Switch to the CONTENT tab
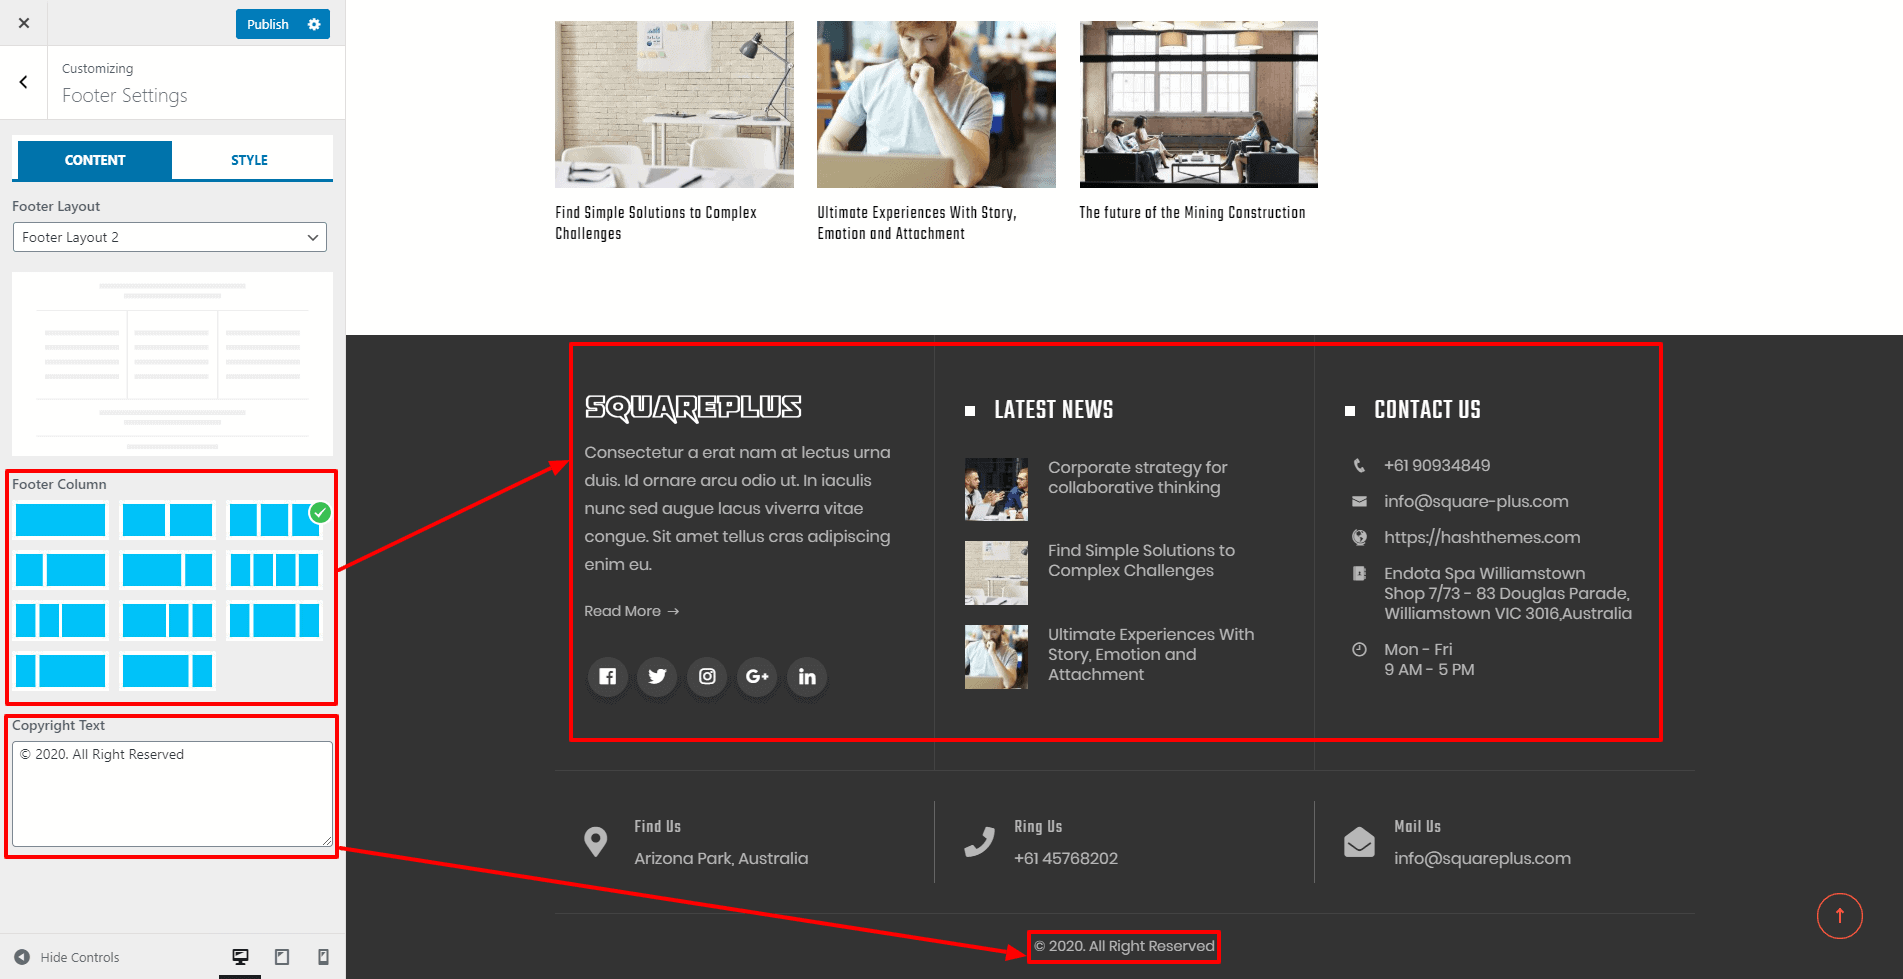Image resolution: width=1903 pixels, height=979 pixels. [95, 160]
